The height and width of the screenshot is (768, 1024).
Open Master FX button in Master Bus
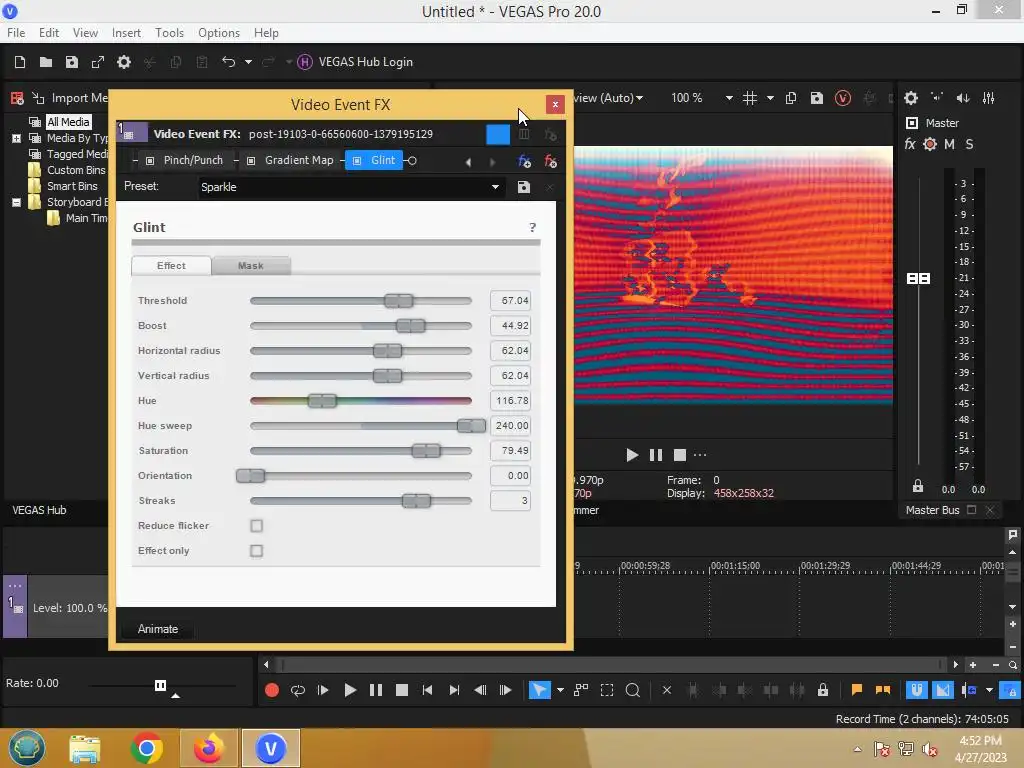click(x=910, y=144)
